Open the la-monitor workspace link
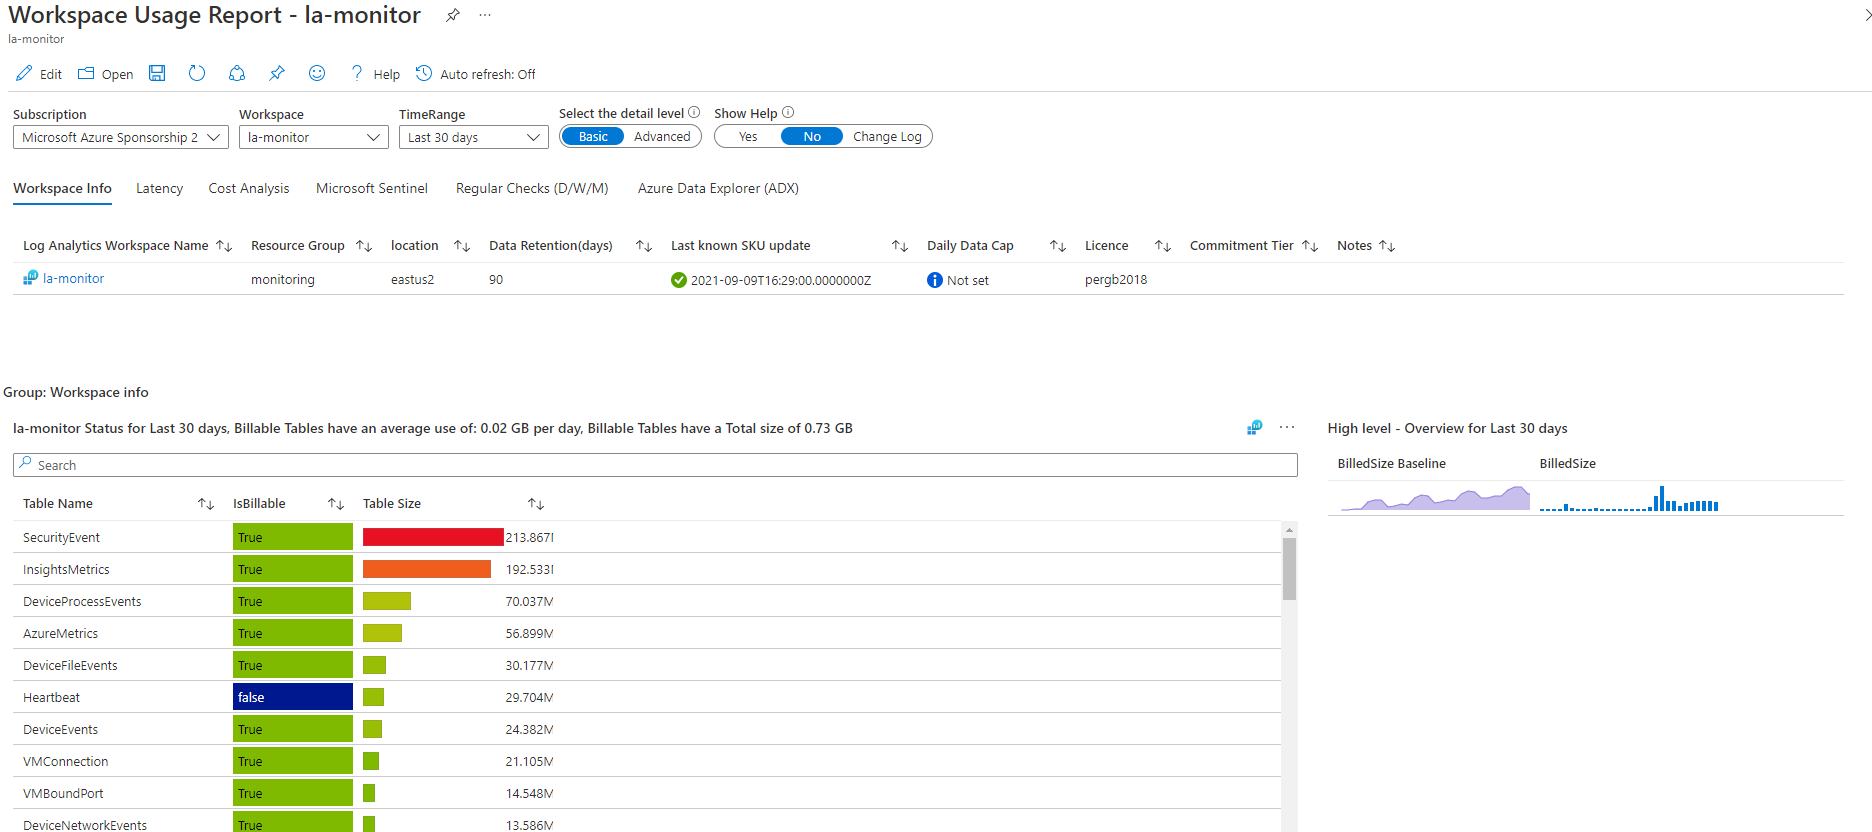Screen dimensions: 1872x832 tap(73, 279)
